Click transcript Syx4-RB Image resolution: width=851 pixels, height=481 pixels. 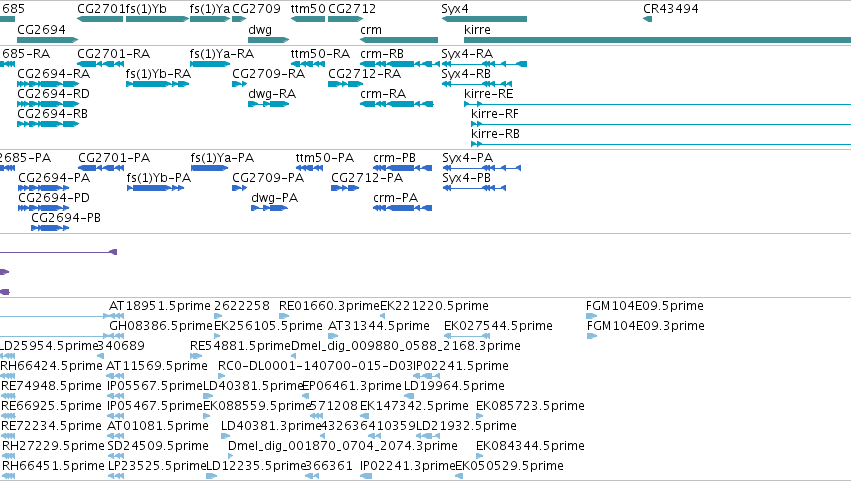[477, 84]
